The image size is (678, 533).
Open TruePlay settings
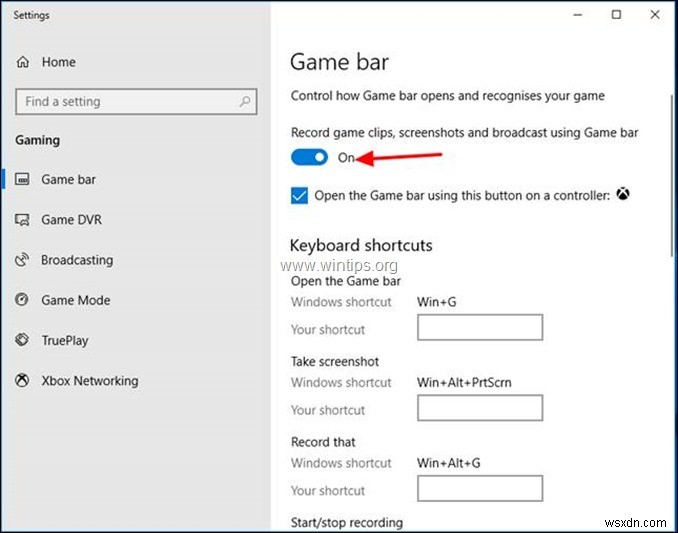[x=65, y=341]
